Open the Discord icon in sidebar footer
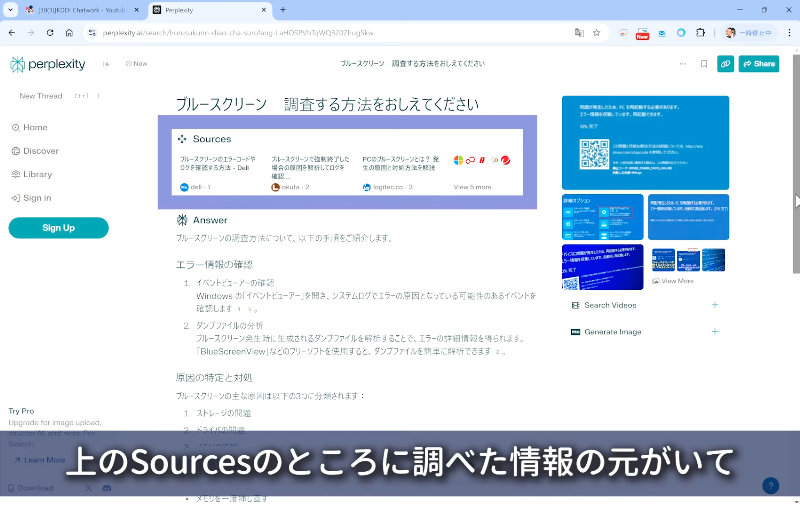Viewport: 800px width, 506px height. (x=107, y=488)
